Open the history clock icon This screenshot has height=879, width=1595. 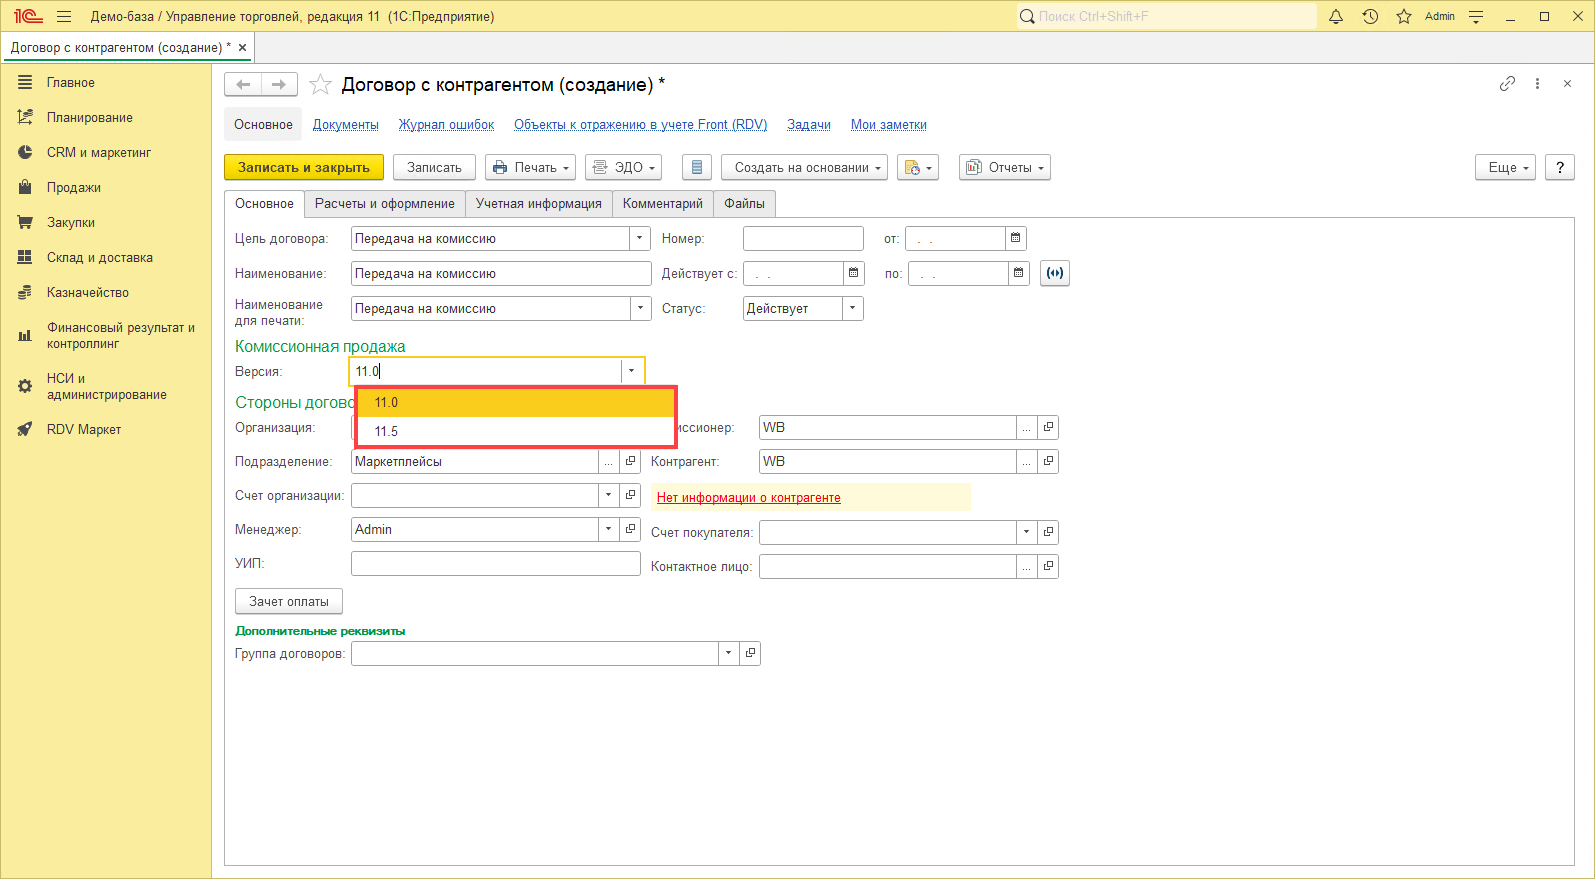[x=1370, y=16]
